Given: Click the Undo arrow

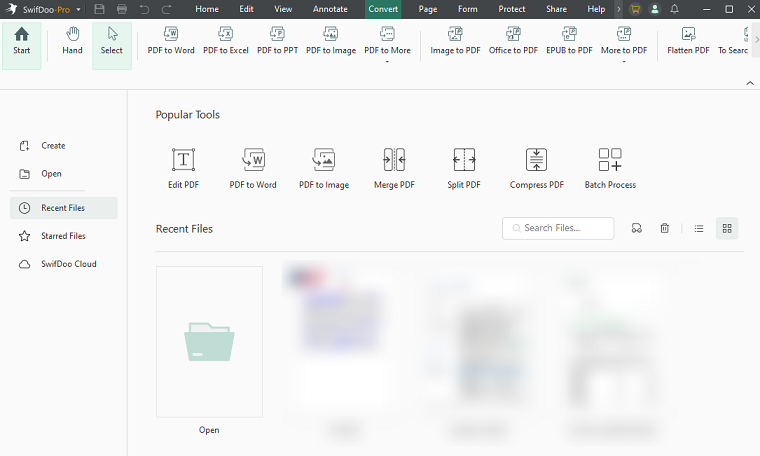Looking at the screenshot, I should (144, 9).
